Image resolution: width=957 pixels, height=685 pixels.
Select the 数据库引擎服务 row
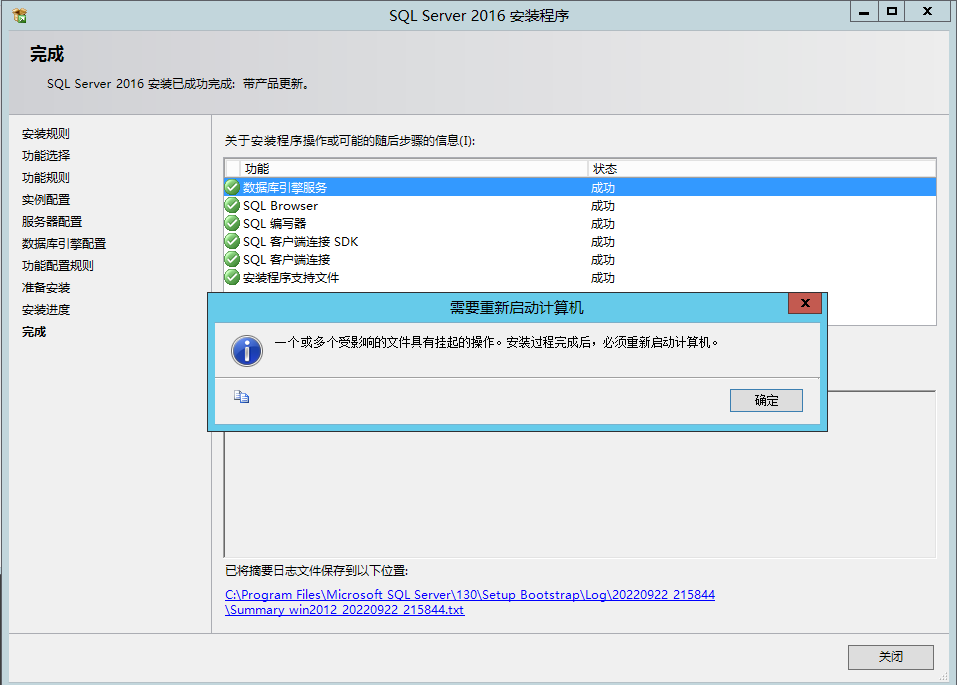pyautogui.click(x=580, y=187)
